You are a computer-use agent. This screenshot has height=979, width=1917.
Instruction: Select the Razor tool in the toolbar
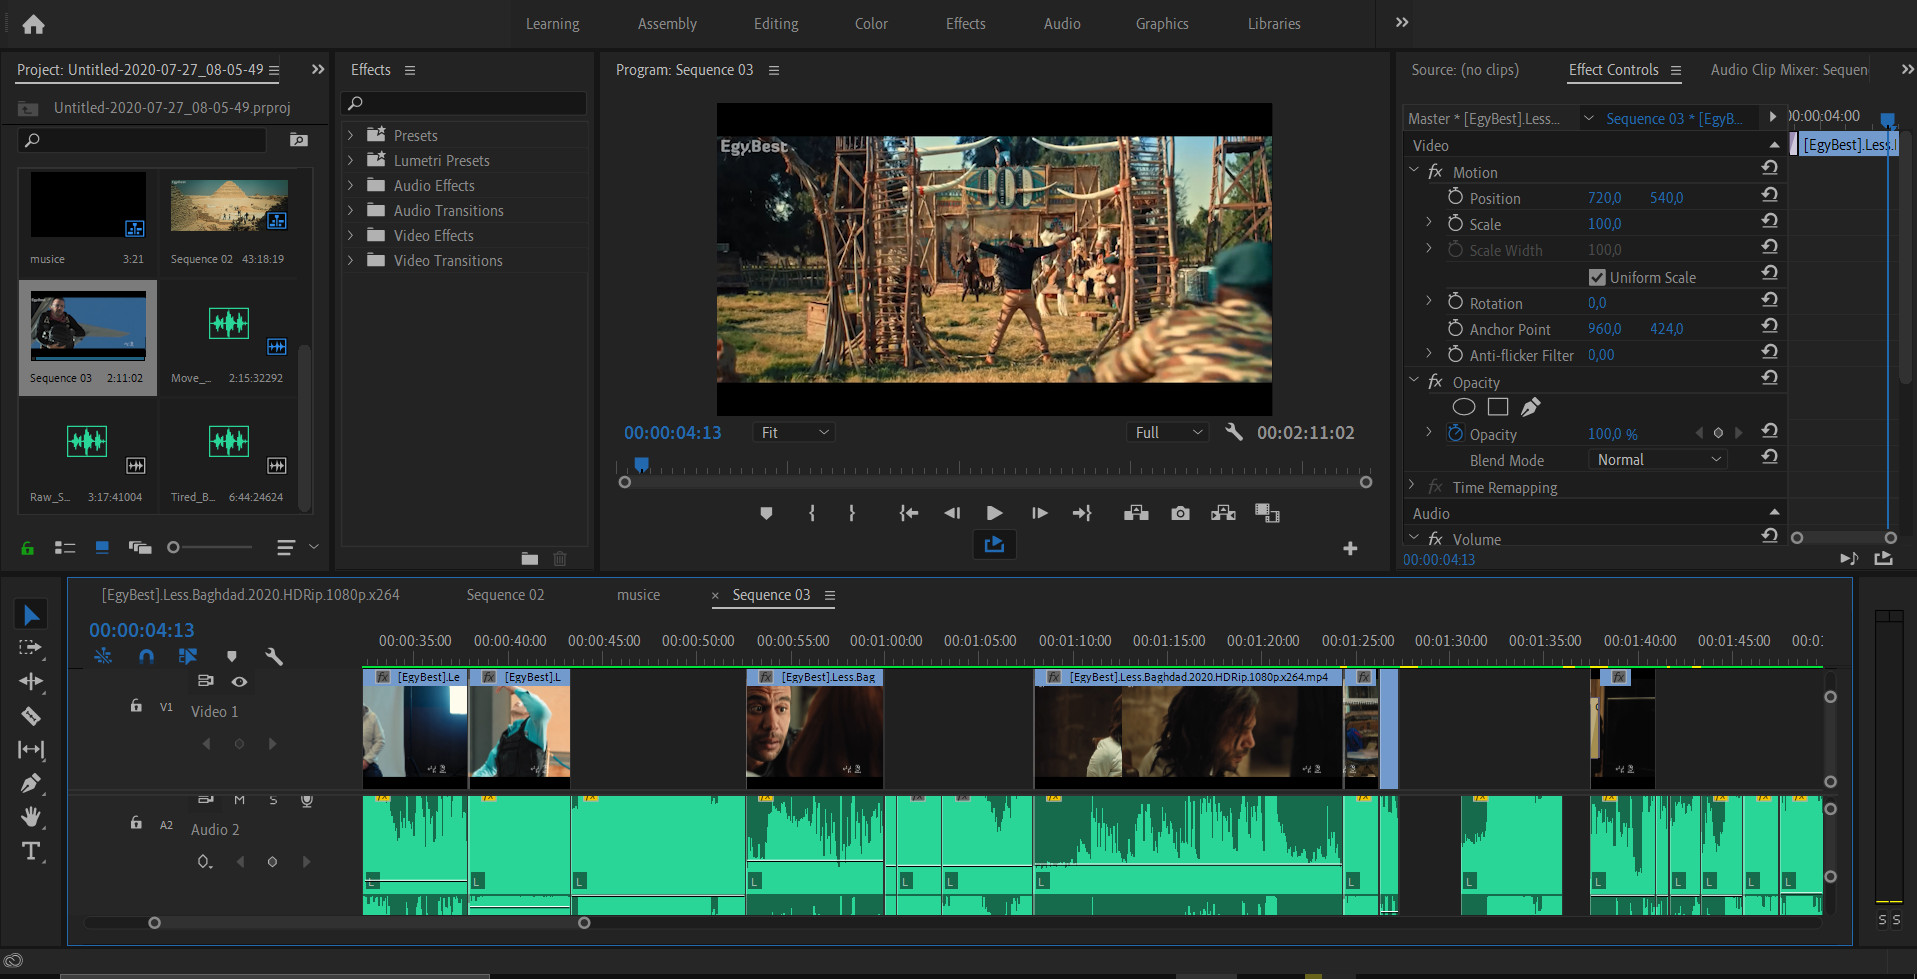pyautogui.click(x=31, y=716)
